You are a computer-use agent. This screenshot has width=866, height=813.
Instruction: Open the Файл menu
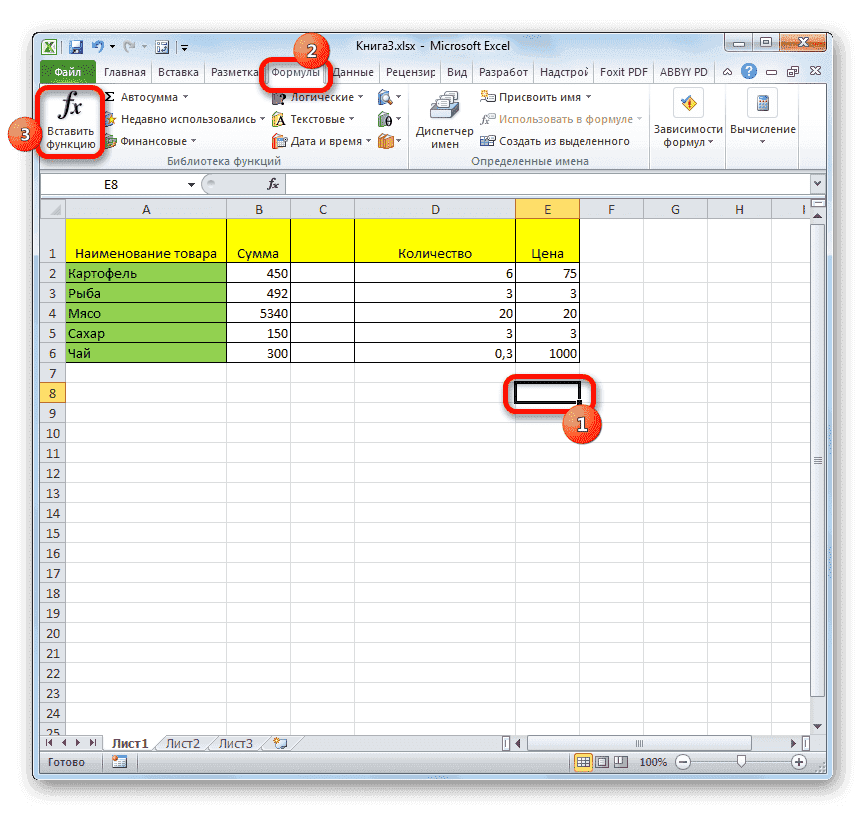click(x=67, y=71)
